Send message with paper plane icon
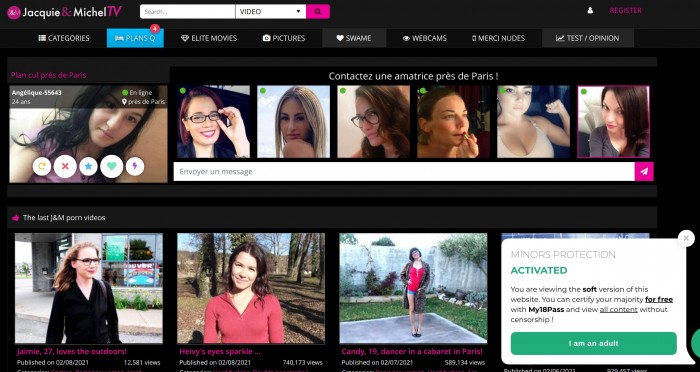 [644, 171]
